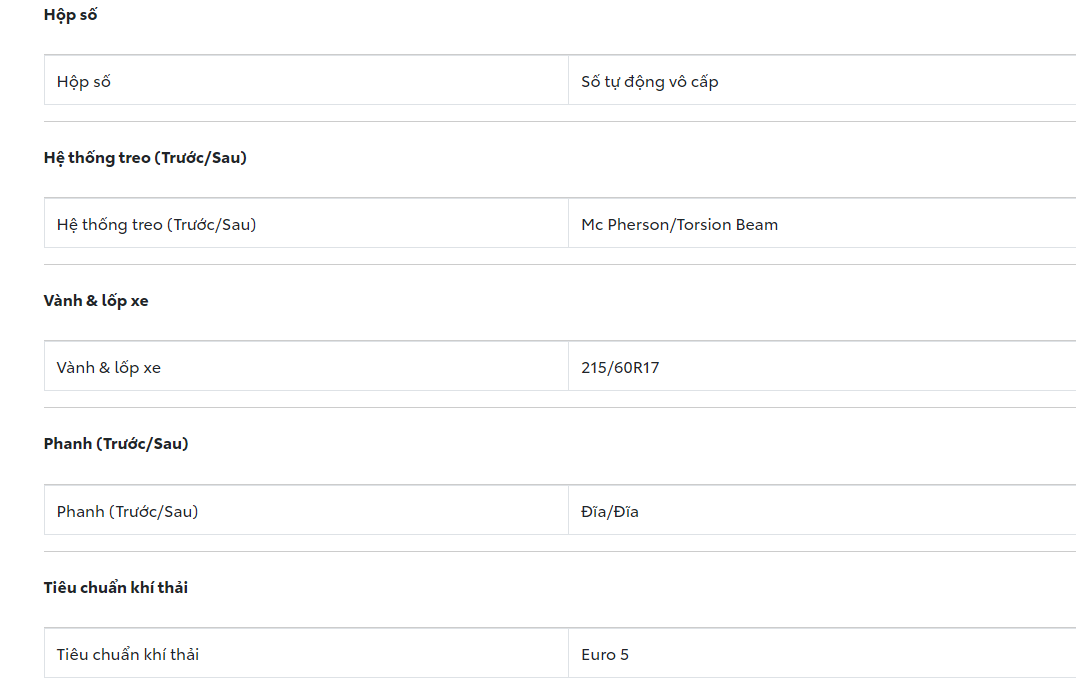
Task: Click divider line below the Vành & lốp xe table
Action: point(560,408)
